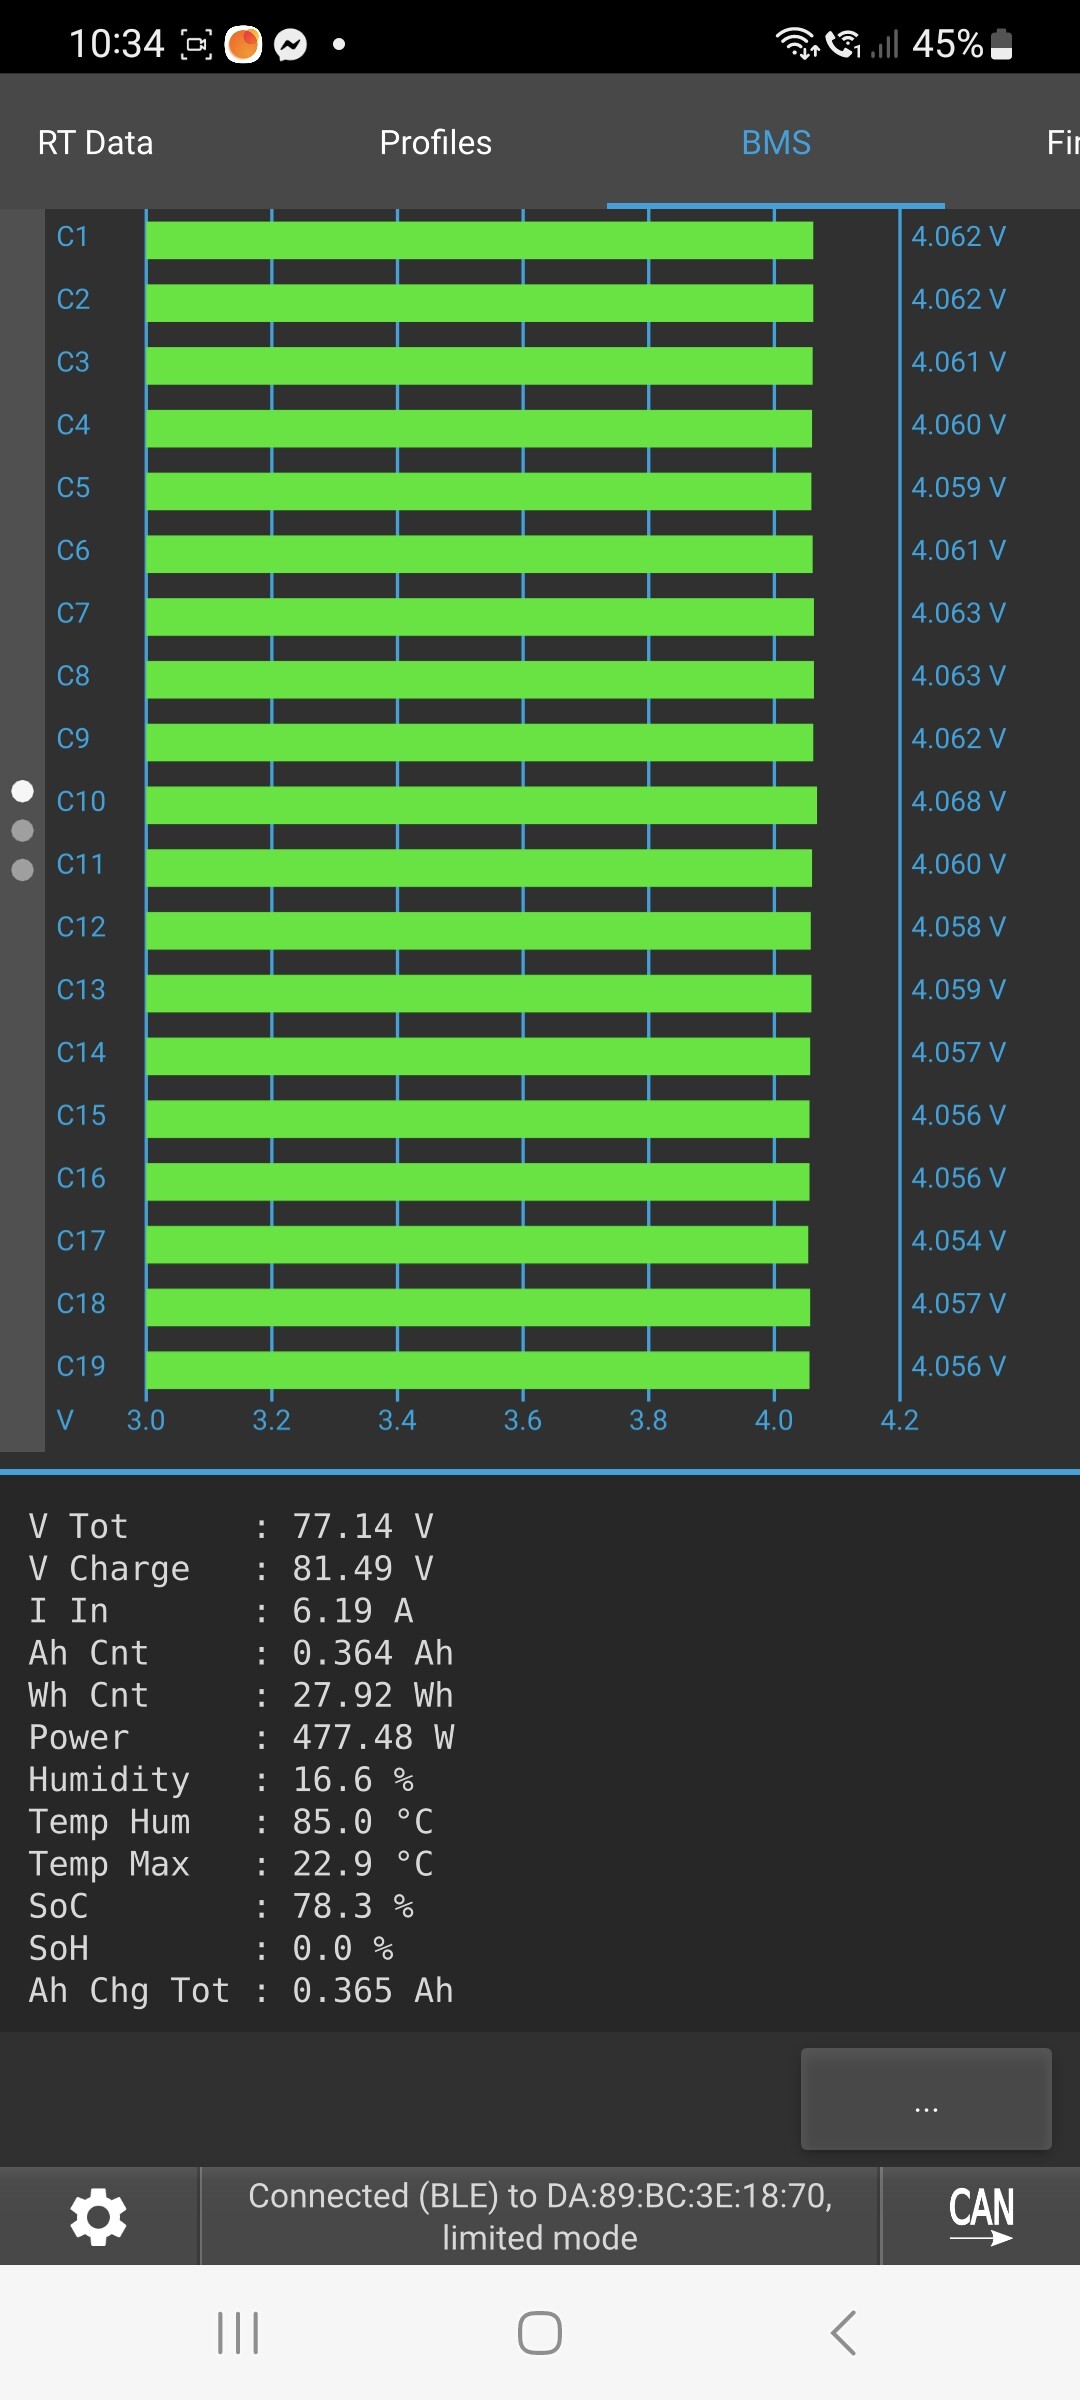
Task: Tap the C19 cell label
Action: [81, 1366]
